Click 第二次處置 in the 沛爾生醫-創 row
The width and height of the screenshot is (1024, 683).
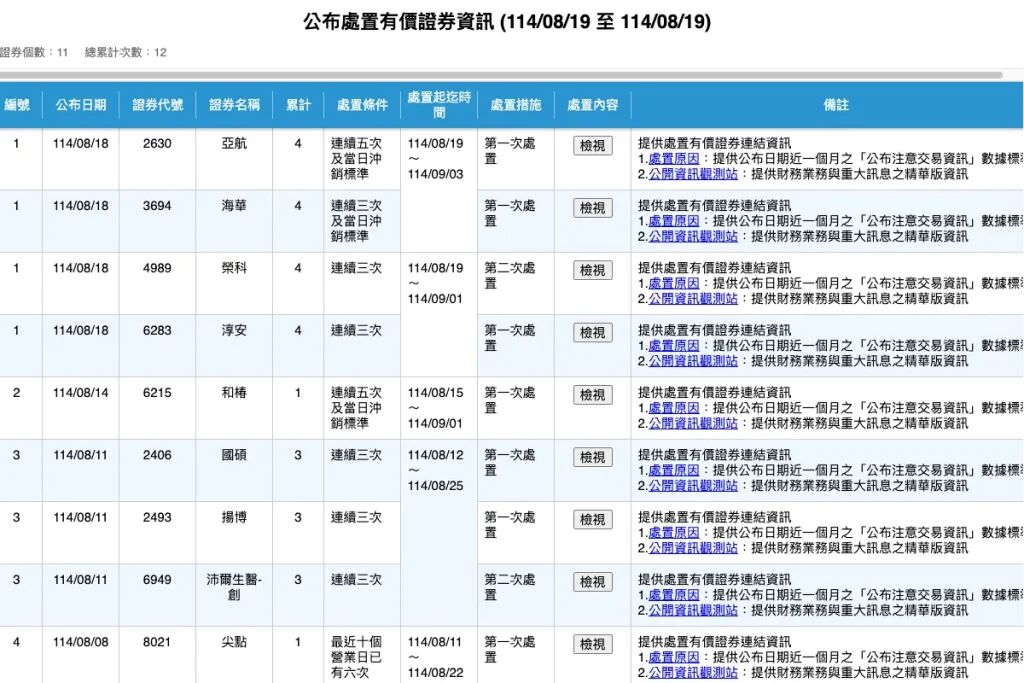pos(510,587)
